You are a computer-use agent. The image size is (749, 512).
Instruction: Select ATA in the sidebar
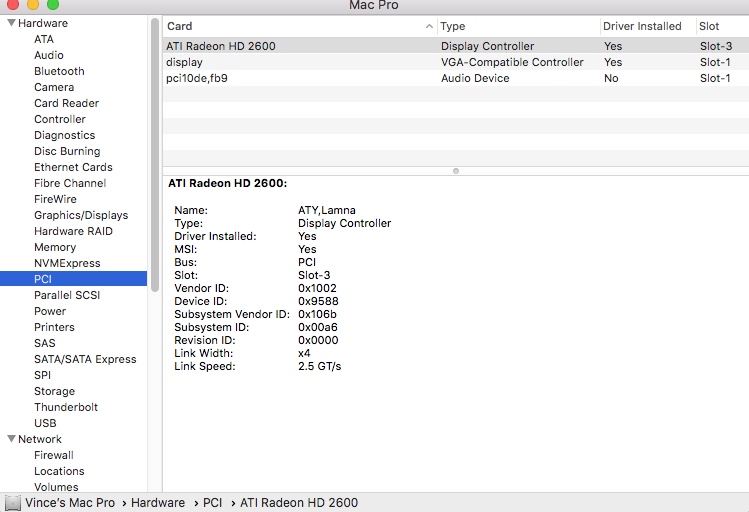44,39
